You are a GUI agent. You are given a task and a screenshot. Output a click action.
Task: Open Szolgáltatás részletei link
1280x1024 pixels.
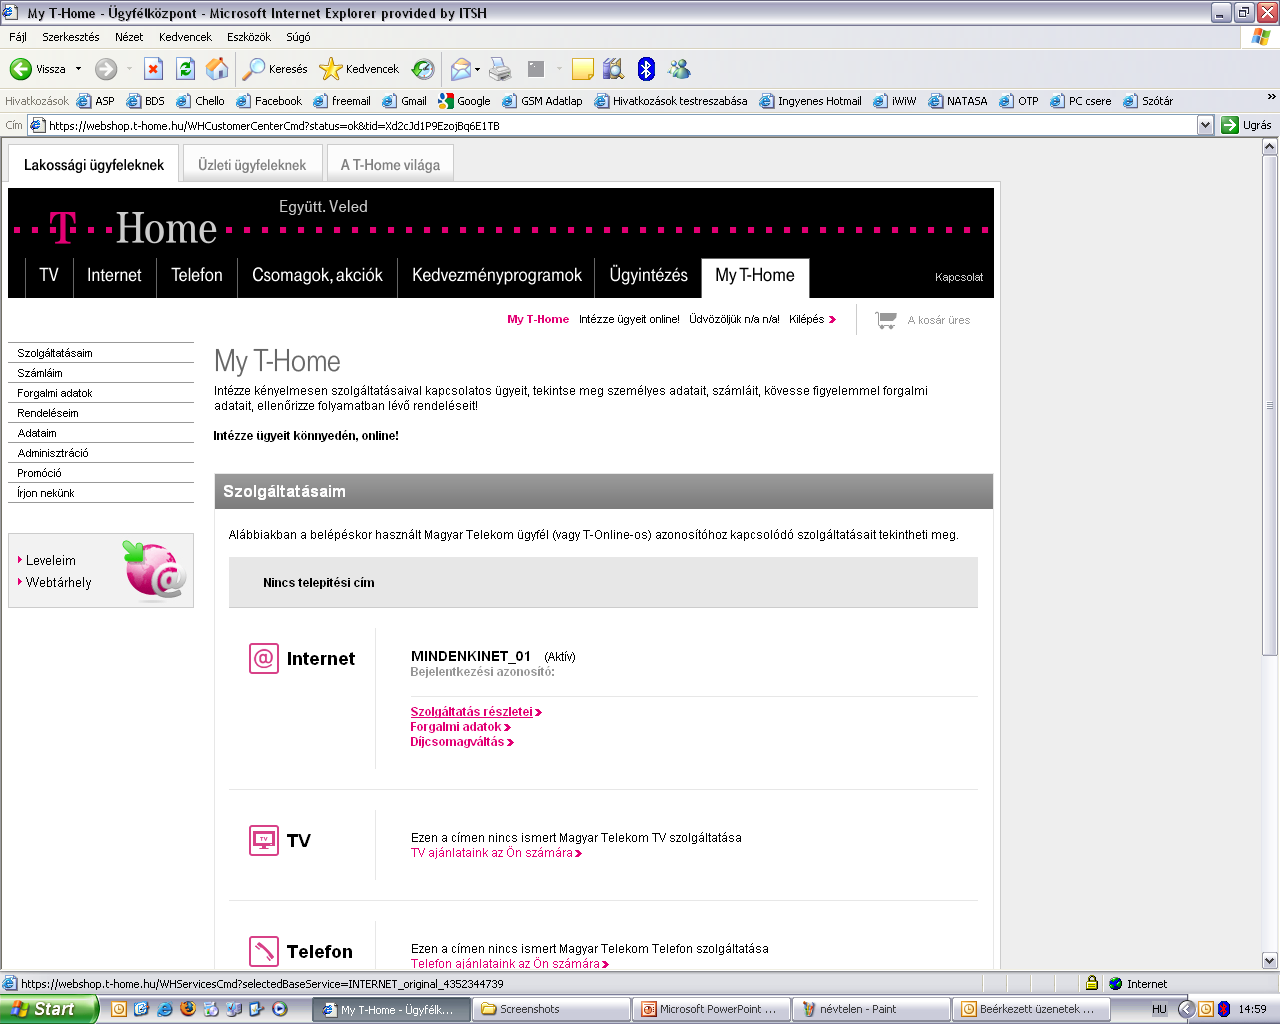pos(475,712)
